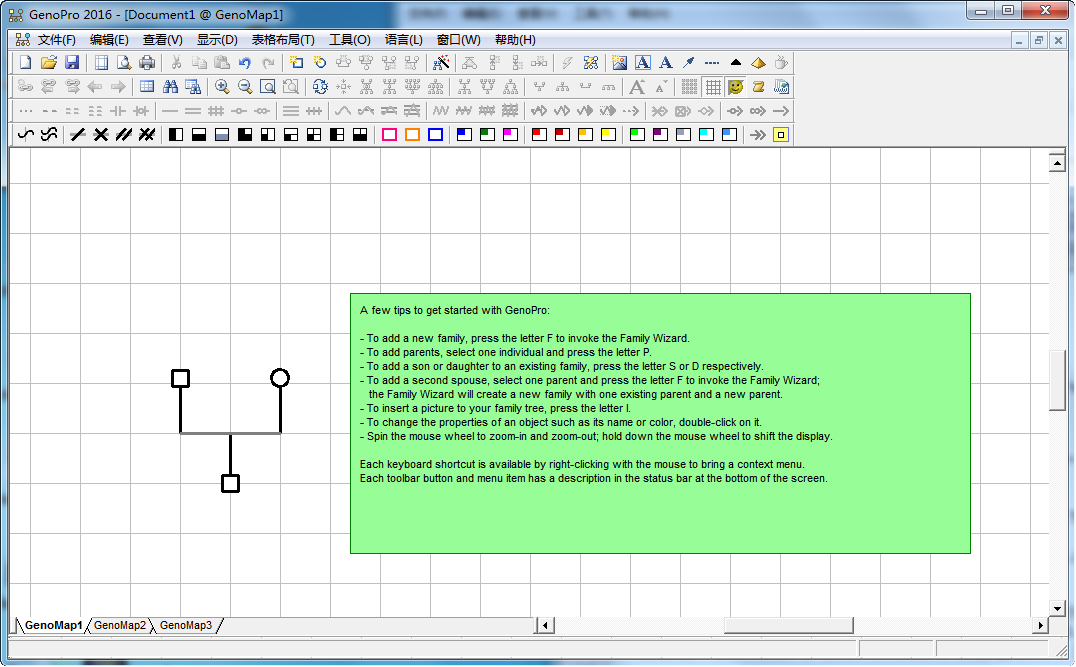
Task: Launch the Family Wizard magic wand icon
Action: [441, 62]
